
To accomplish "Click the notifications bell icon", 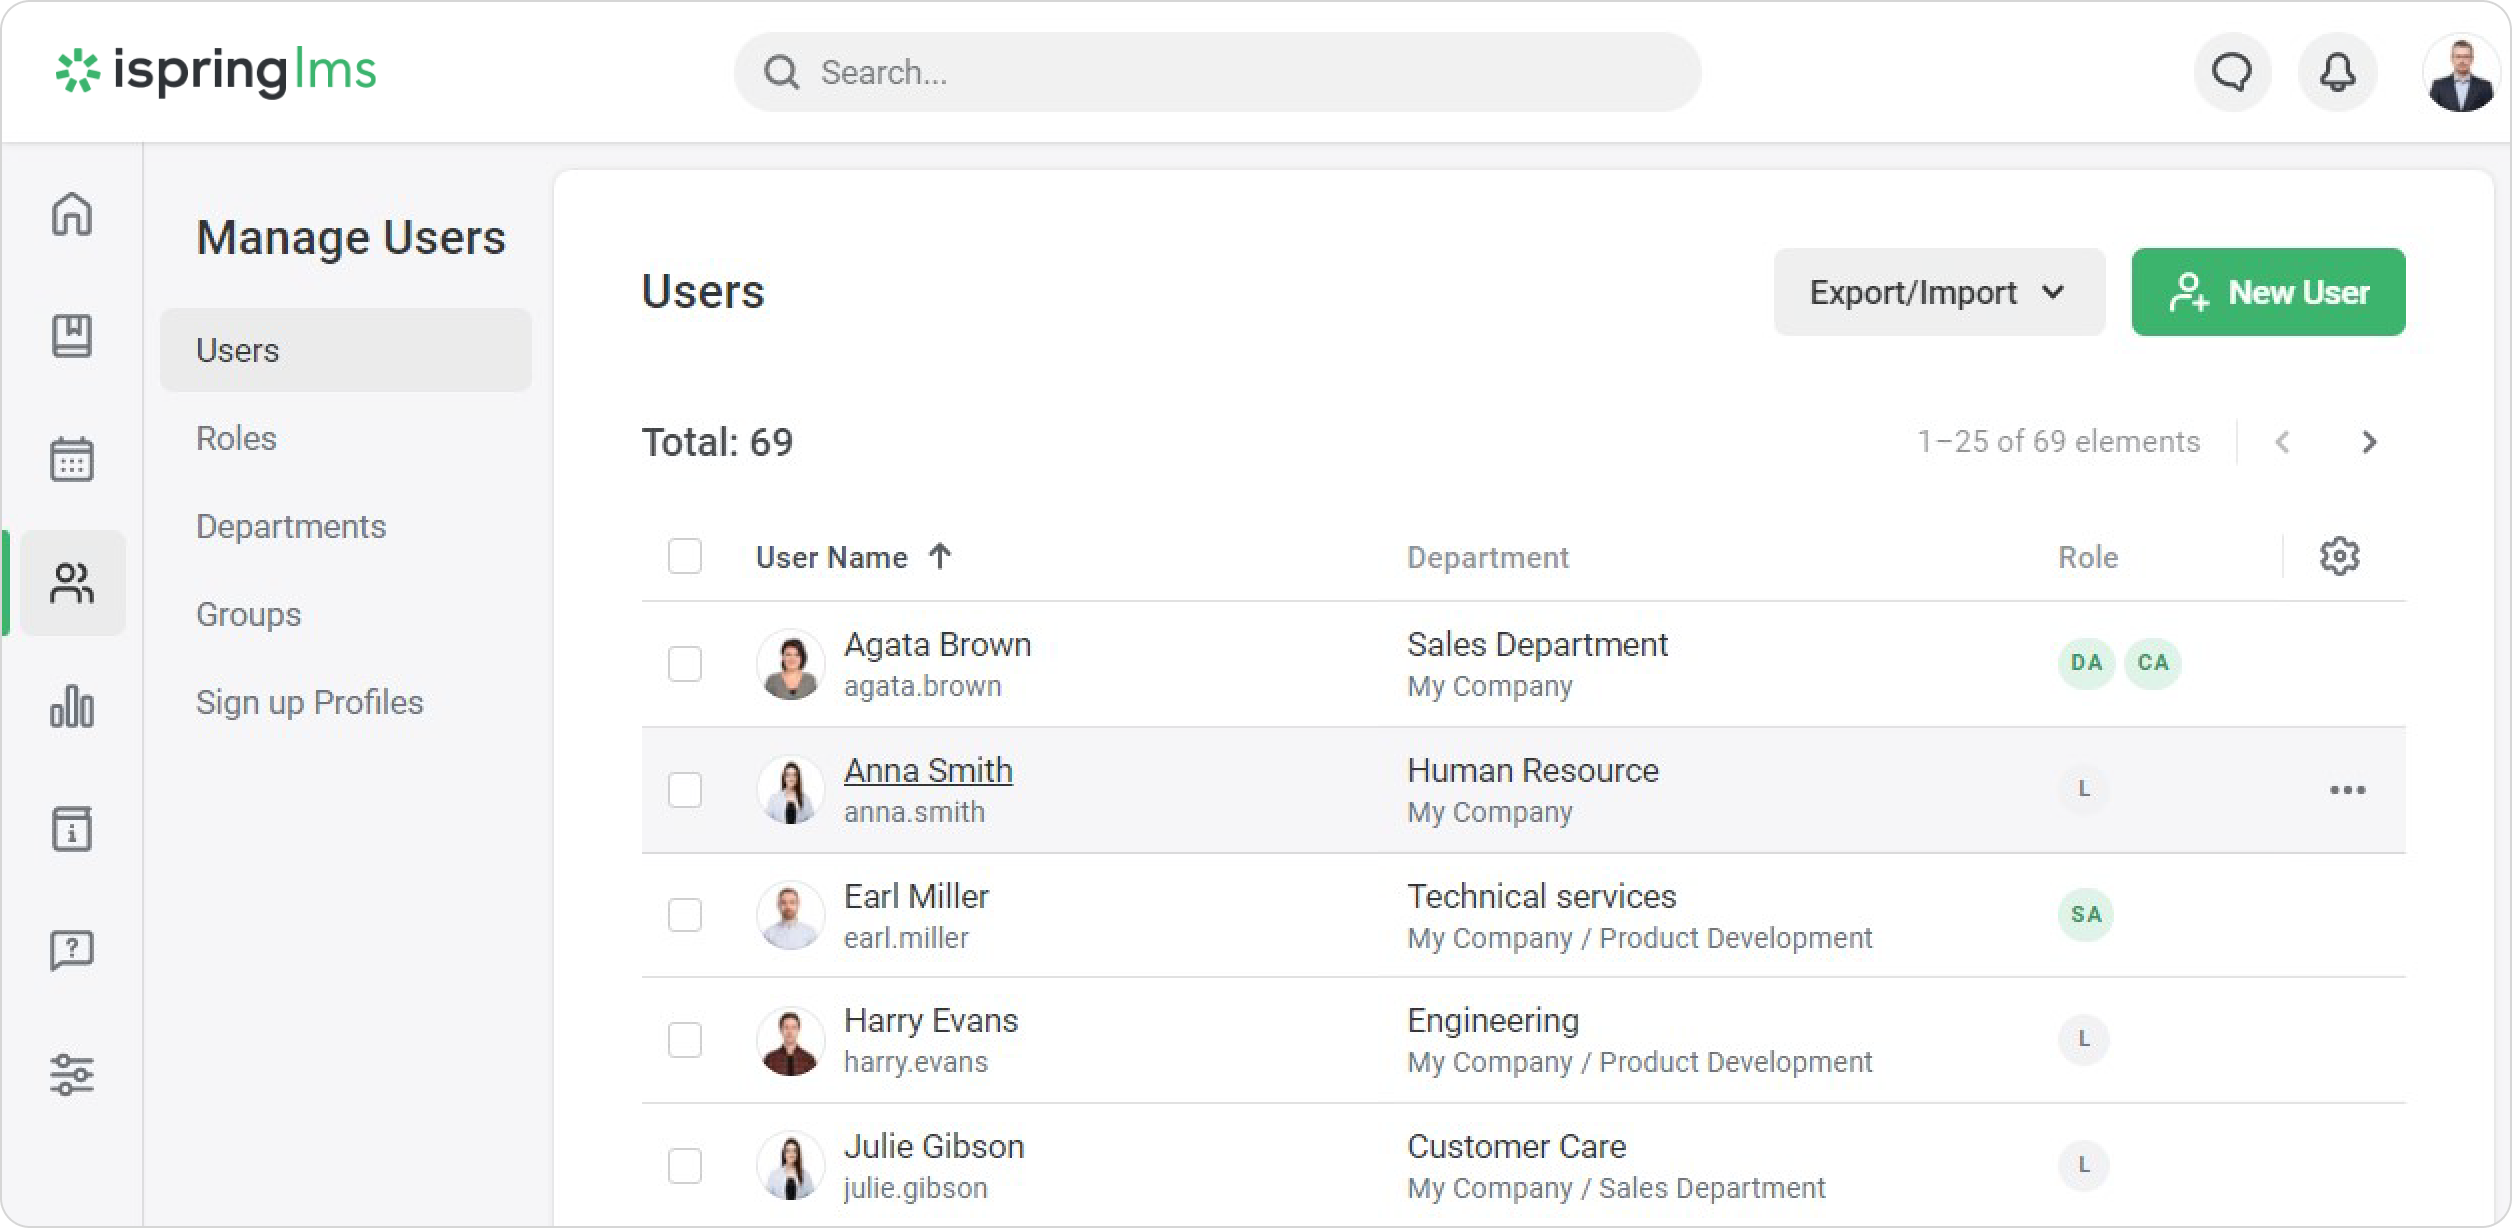I will coord(2337,73).
